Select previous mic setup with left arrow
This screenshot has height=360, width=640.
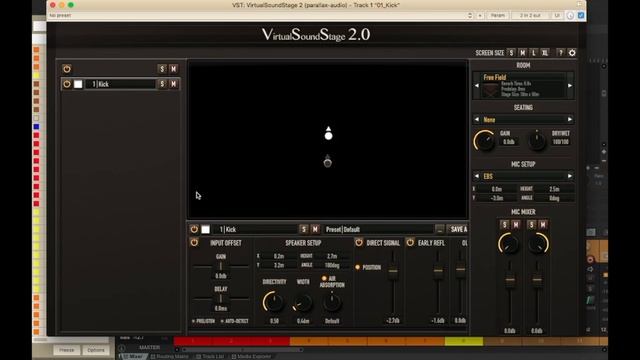(x=477, y=176)
